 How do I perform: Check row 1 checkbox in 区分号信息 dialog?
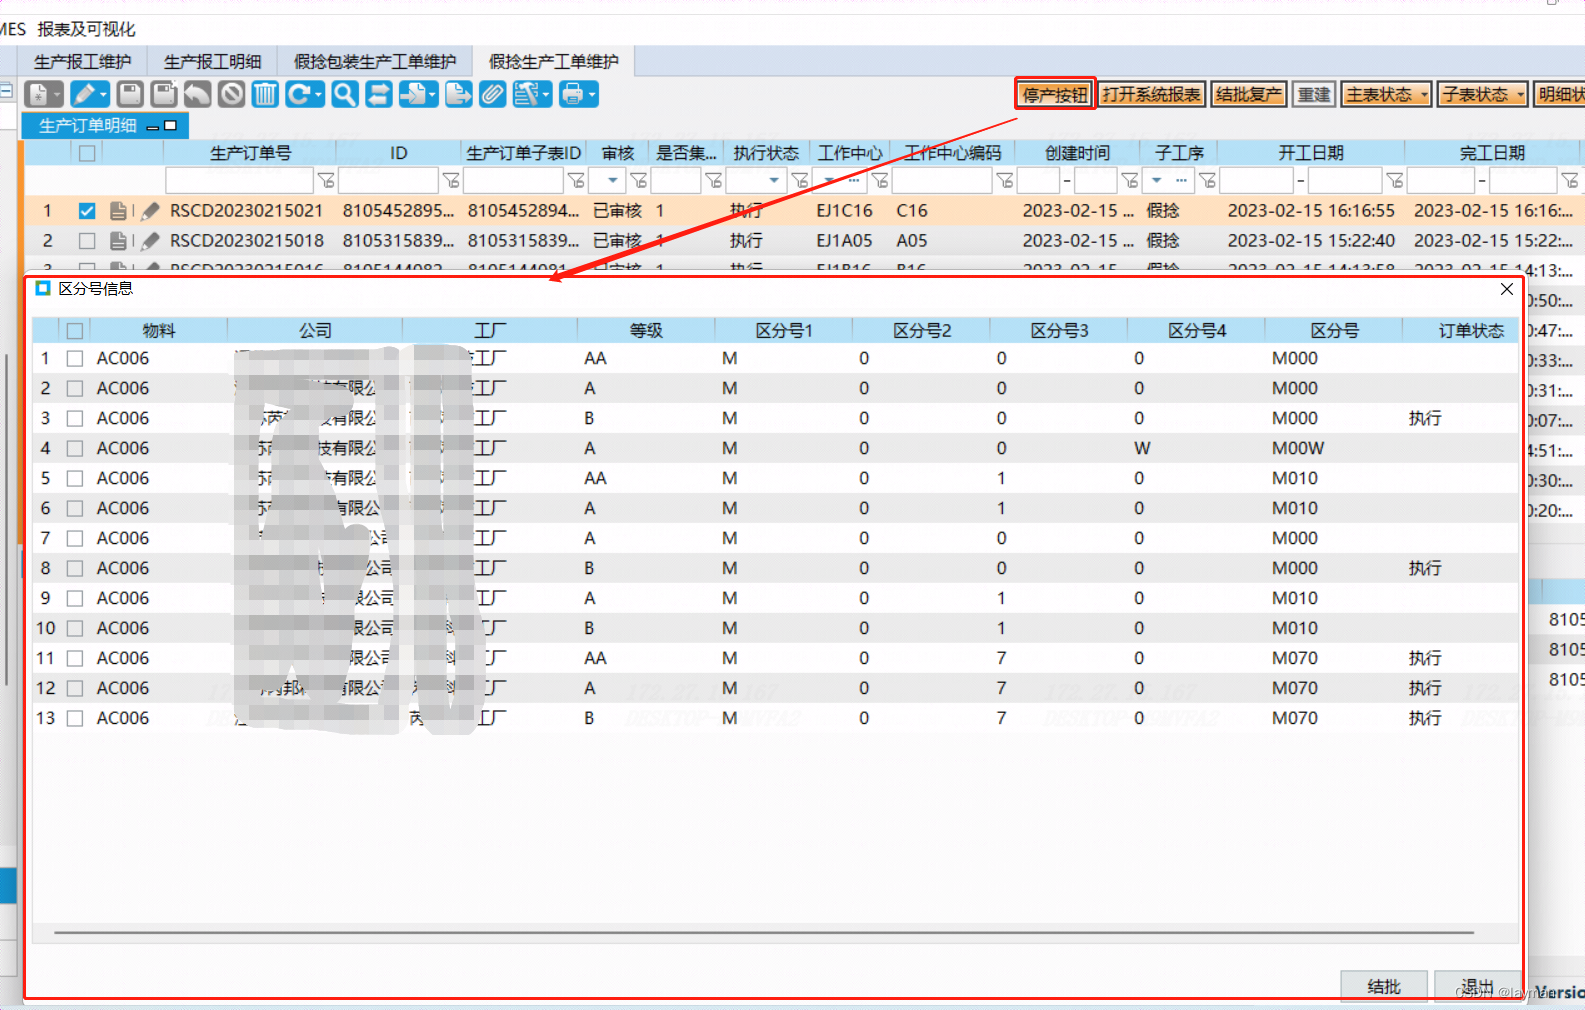[x=75, y=359]
